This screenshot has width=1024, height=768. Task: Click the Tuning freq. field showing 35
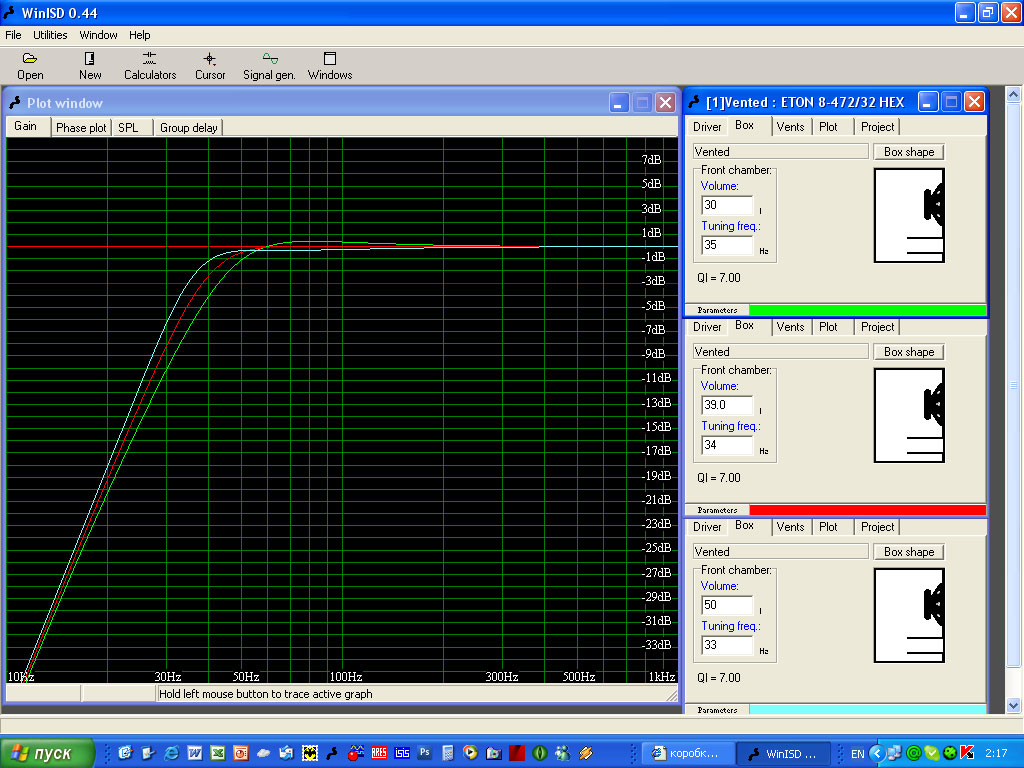click(727, 245)
